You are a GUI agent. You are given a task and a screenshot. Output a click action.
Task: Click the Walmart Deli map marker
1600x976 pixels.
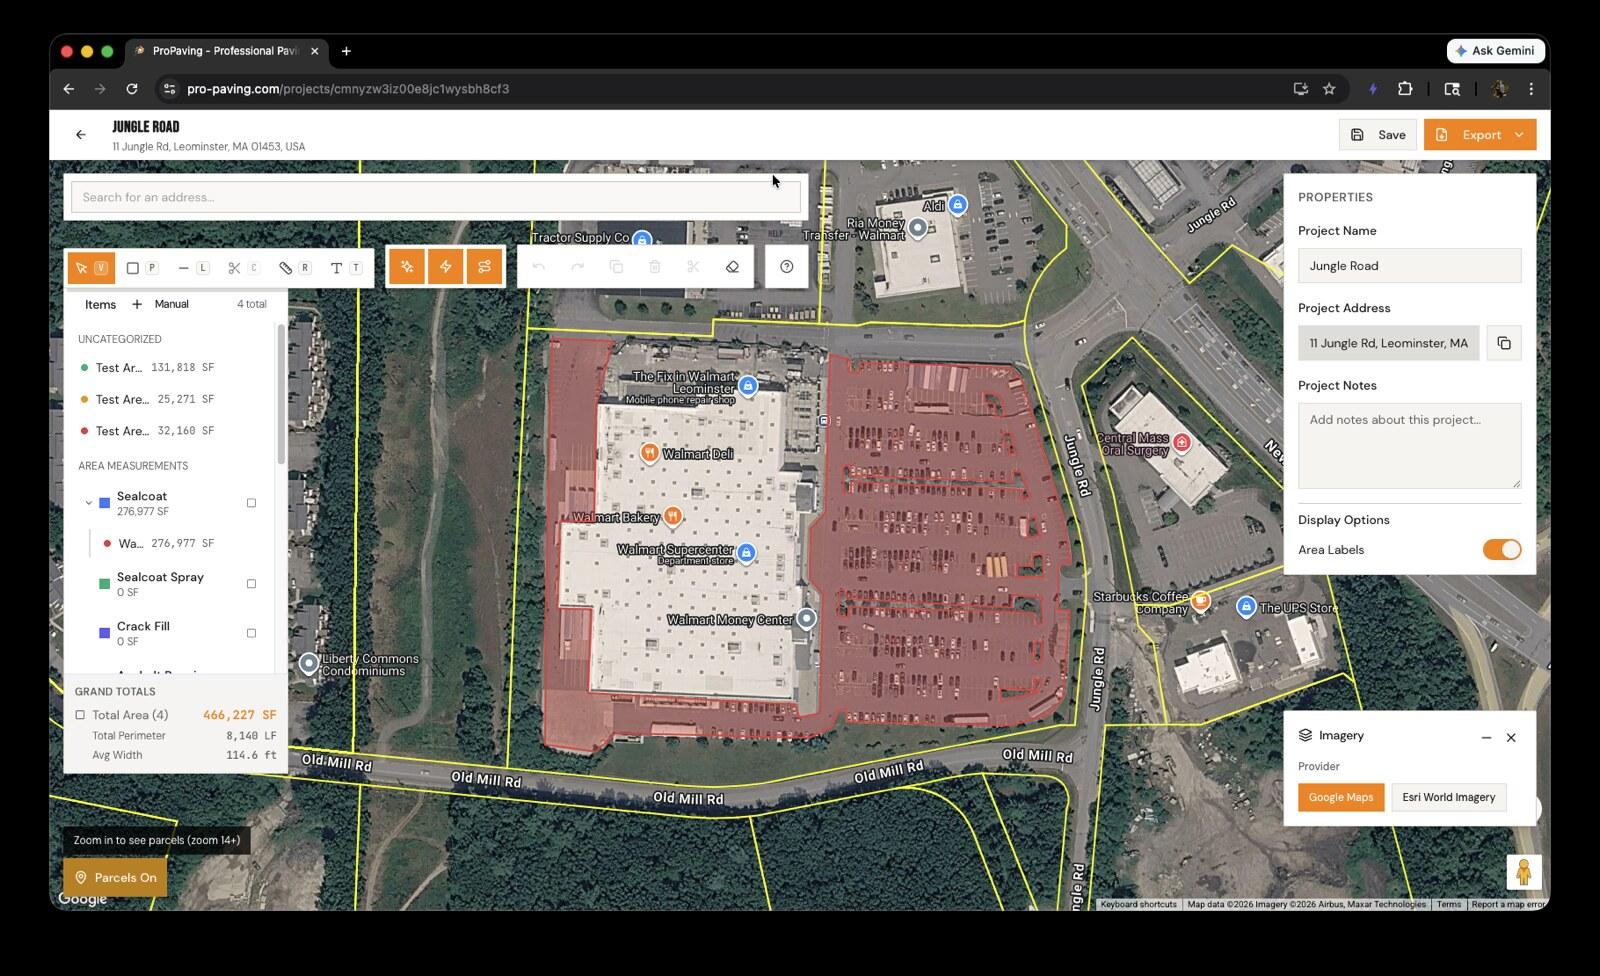pyautogui.click(x=649, y=453)
